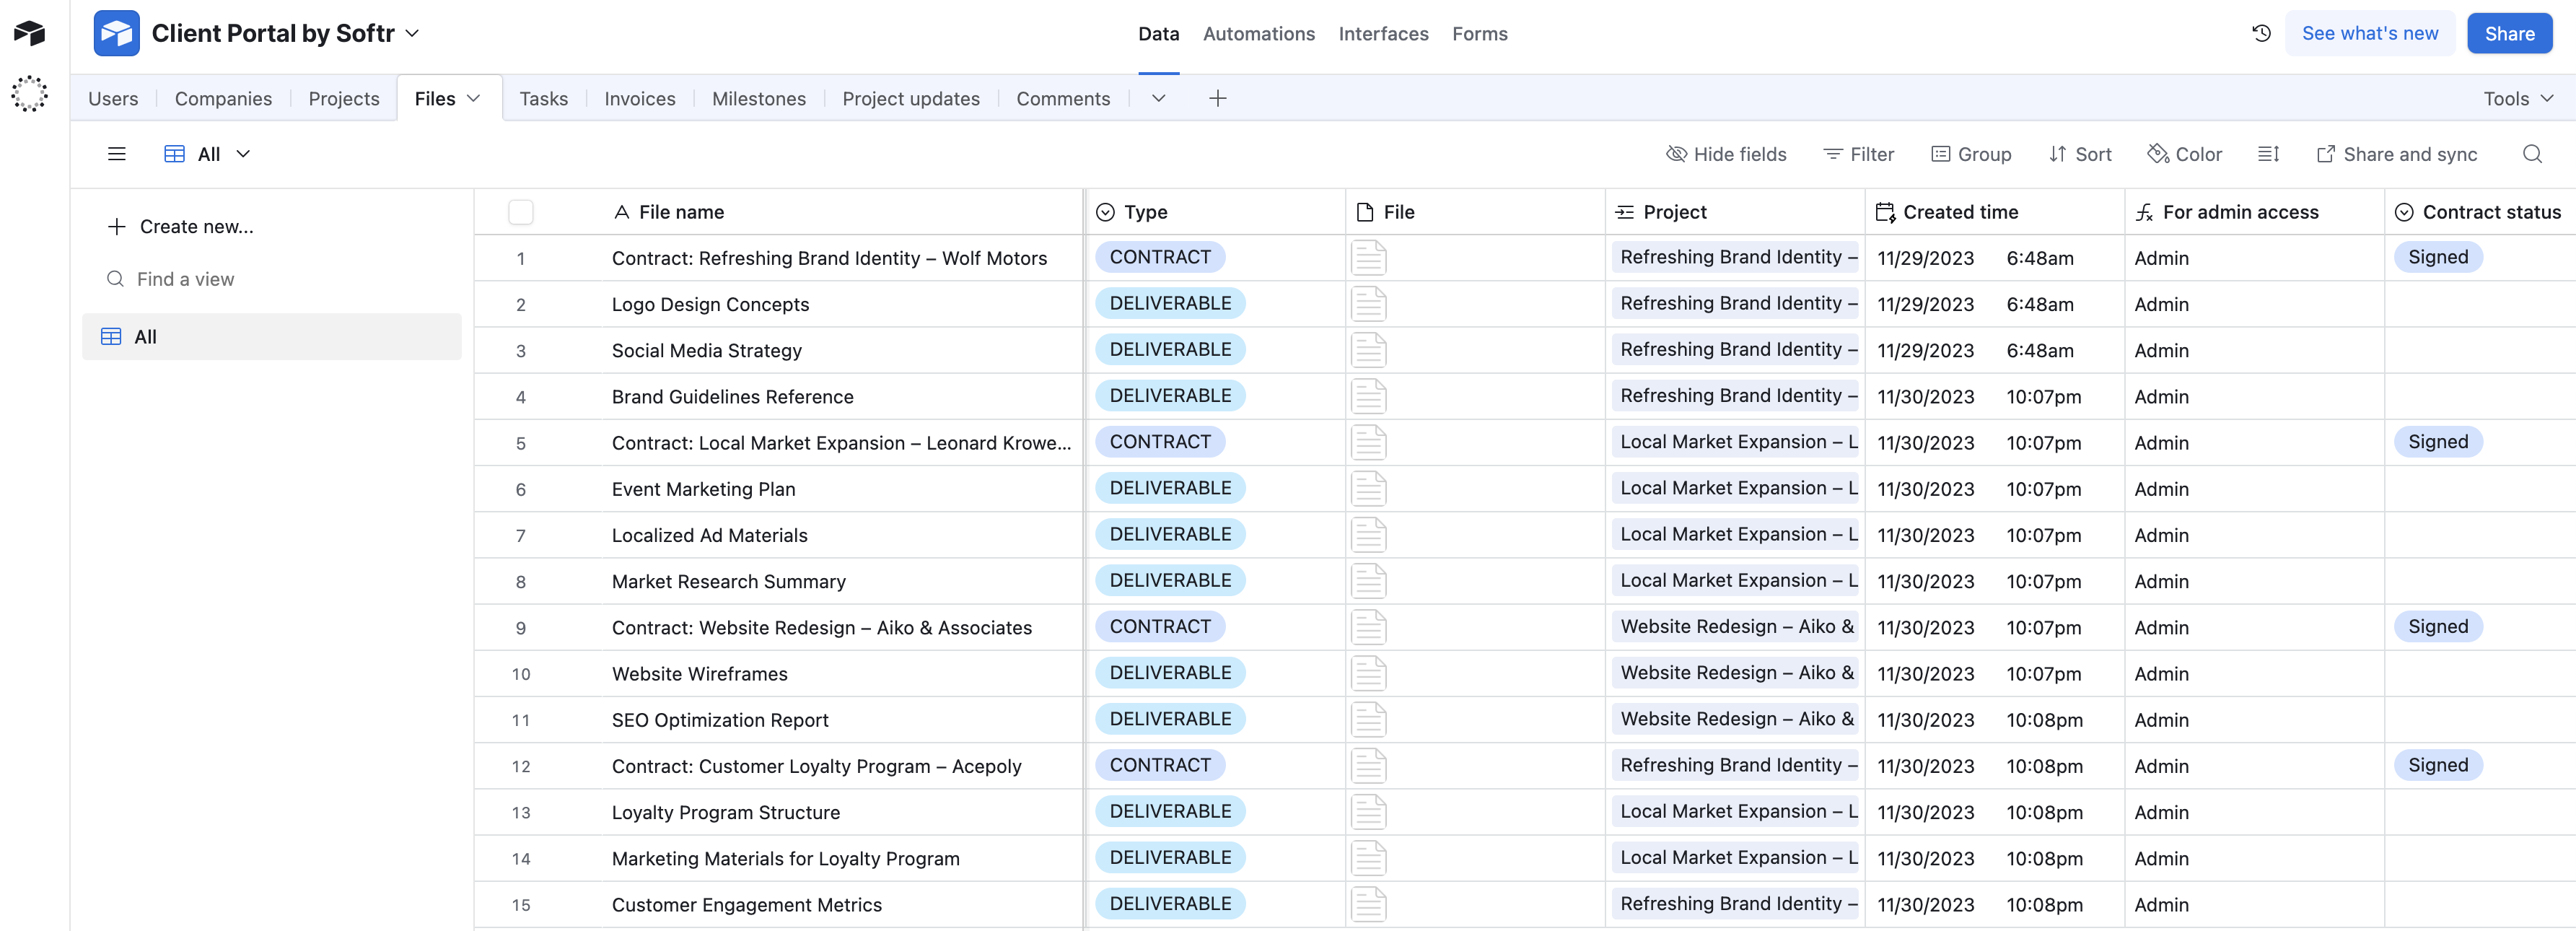Open See what's new

click(2370, 33)
